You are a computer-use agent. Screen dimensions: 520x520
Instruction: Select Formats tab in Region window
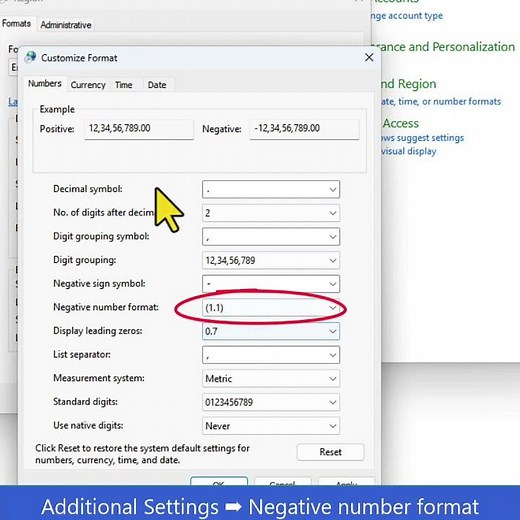(x=16, y=23)
